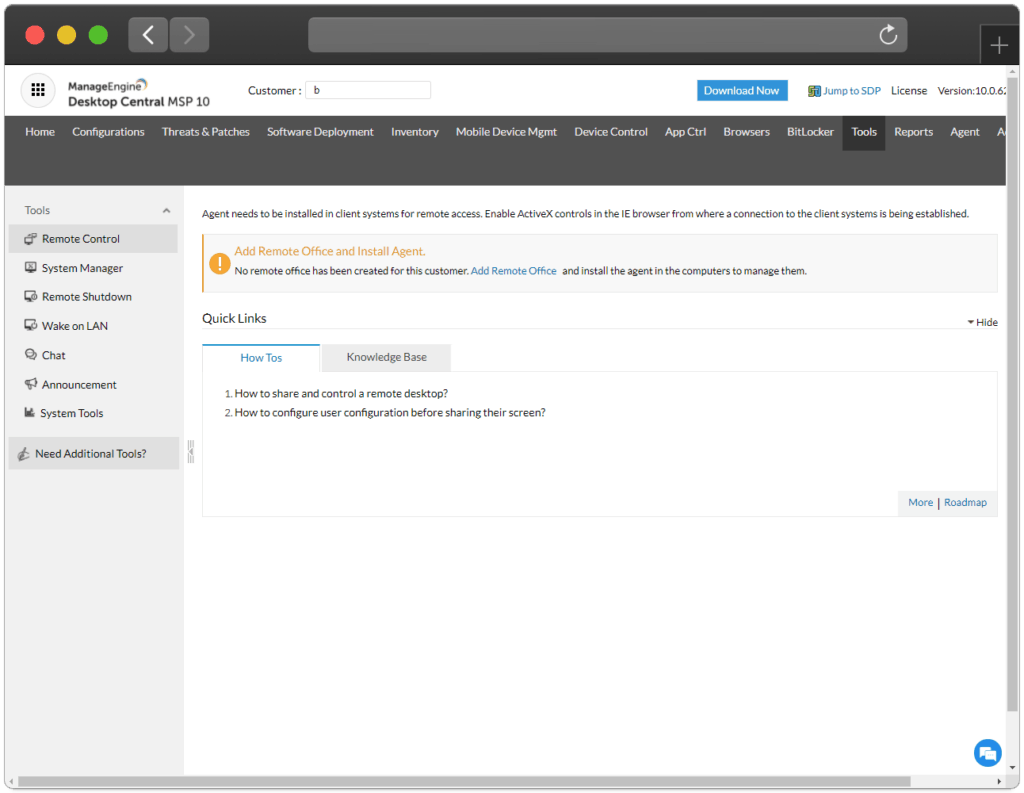Open the License link
Image resolution: width=1024 pixels, height=793 pixels.
pyautogui.click(x=908, y=91)
